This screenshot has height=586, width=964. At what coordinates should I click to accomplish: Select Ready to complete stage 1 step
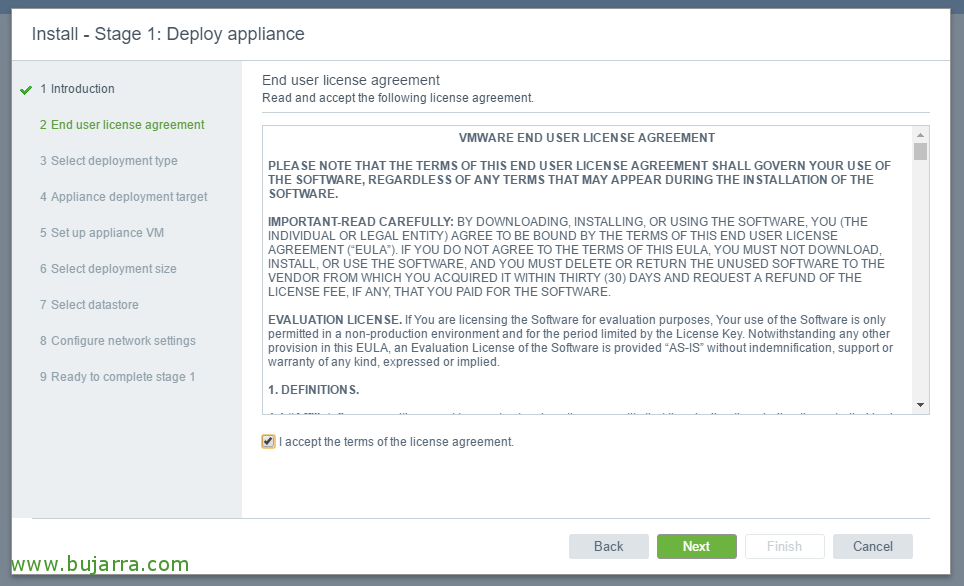[117, 376]
